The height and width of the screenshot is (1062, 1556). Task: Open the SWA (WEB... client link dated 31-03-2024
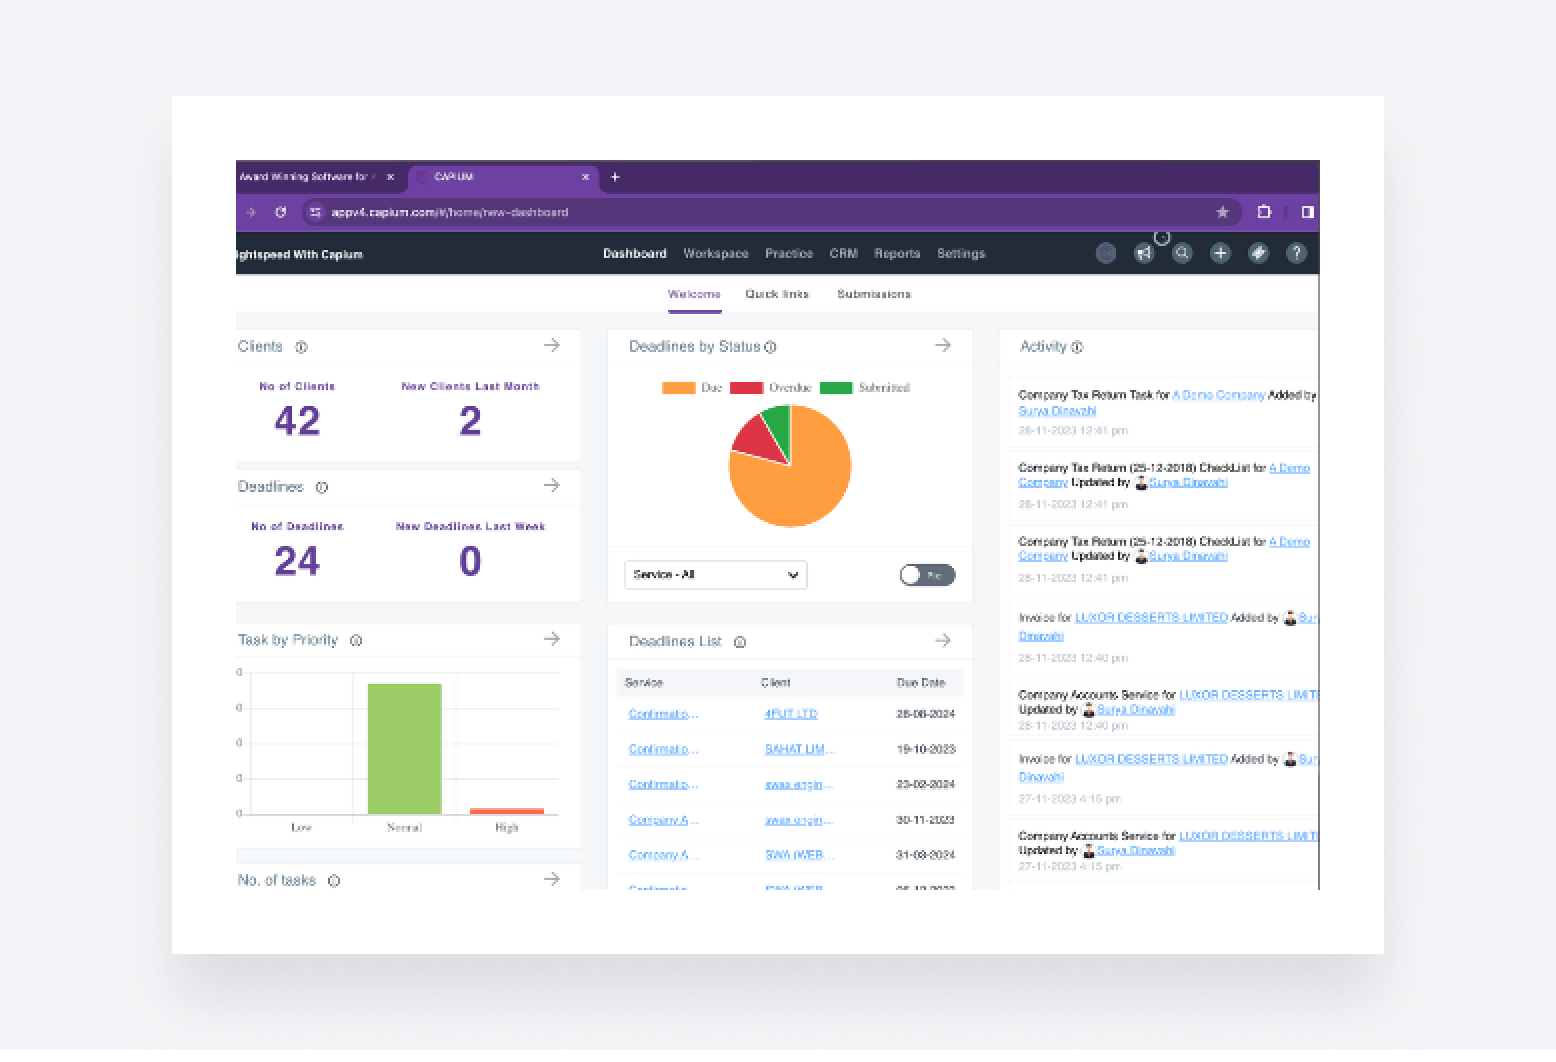[x=800, y=855]
